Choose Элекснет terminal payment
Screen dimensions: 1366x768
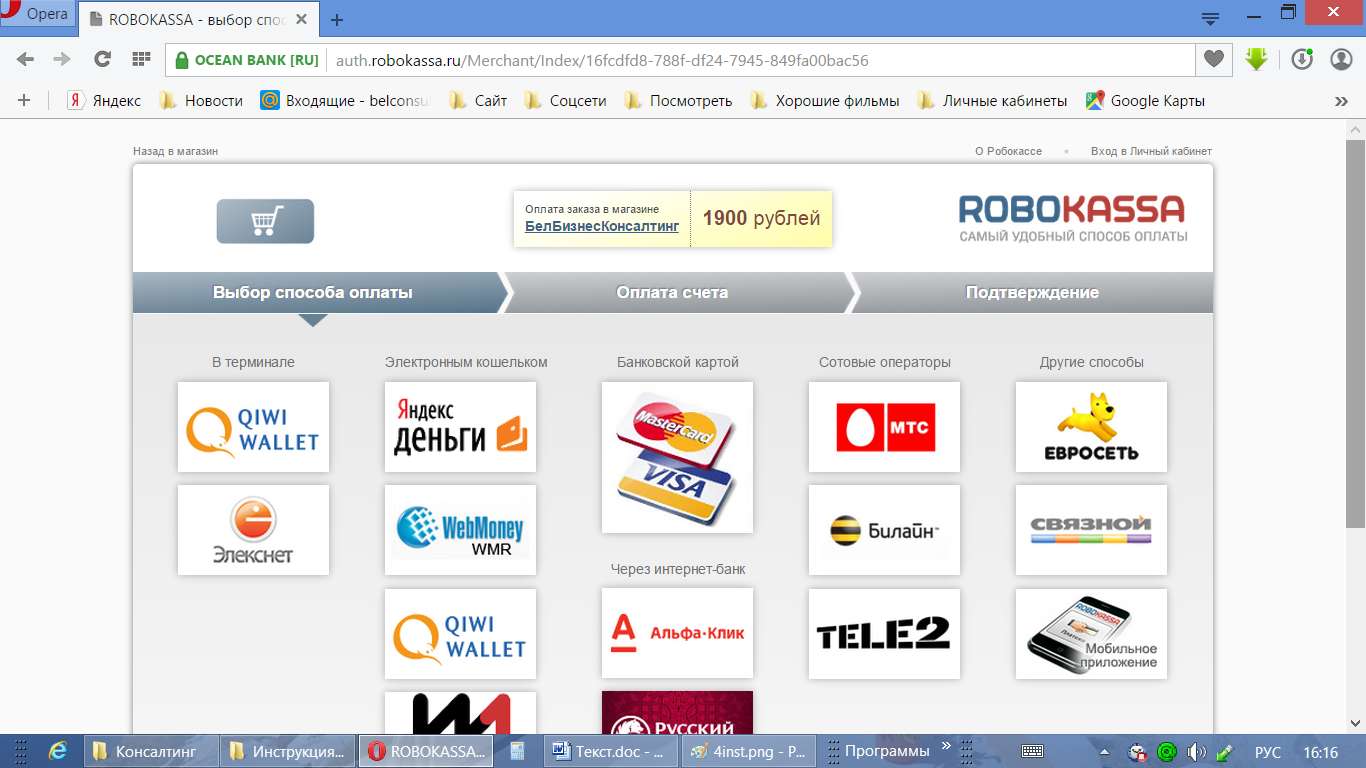[253, 530]
